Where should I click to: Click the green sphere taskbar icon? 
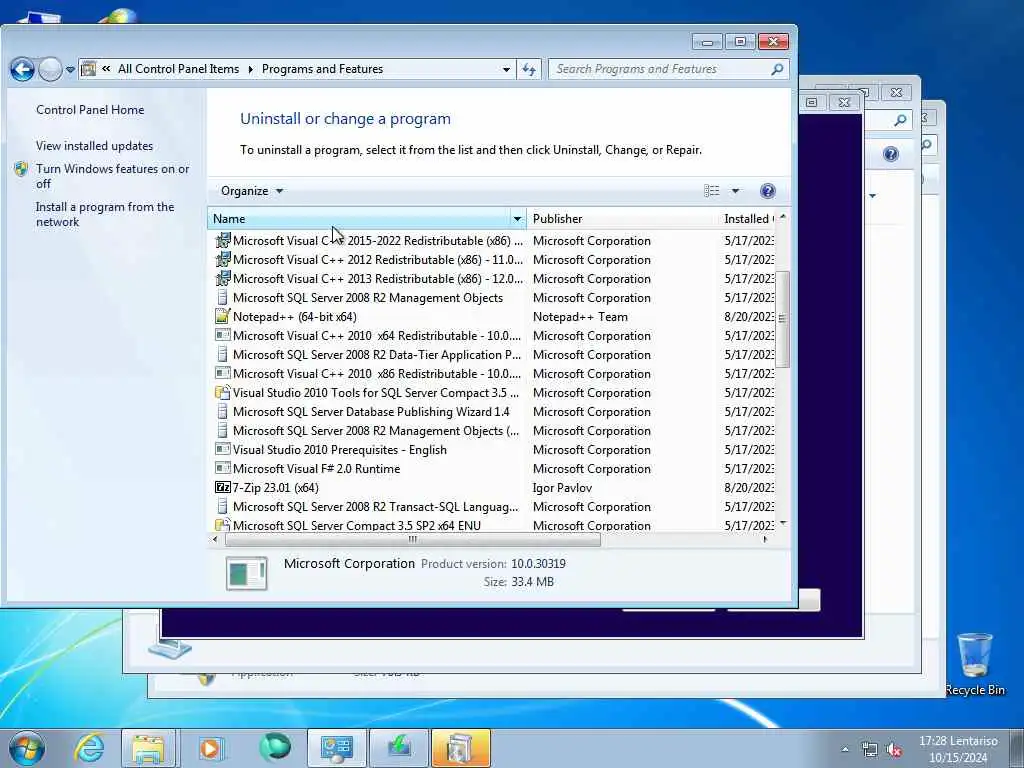click(274, 748)
